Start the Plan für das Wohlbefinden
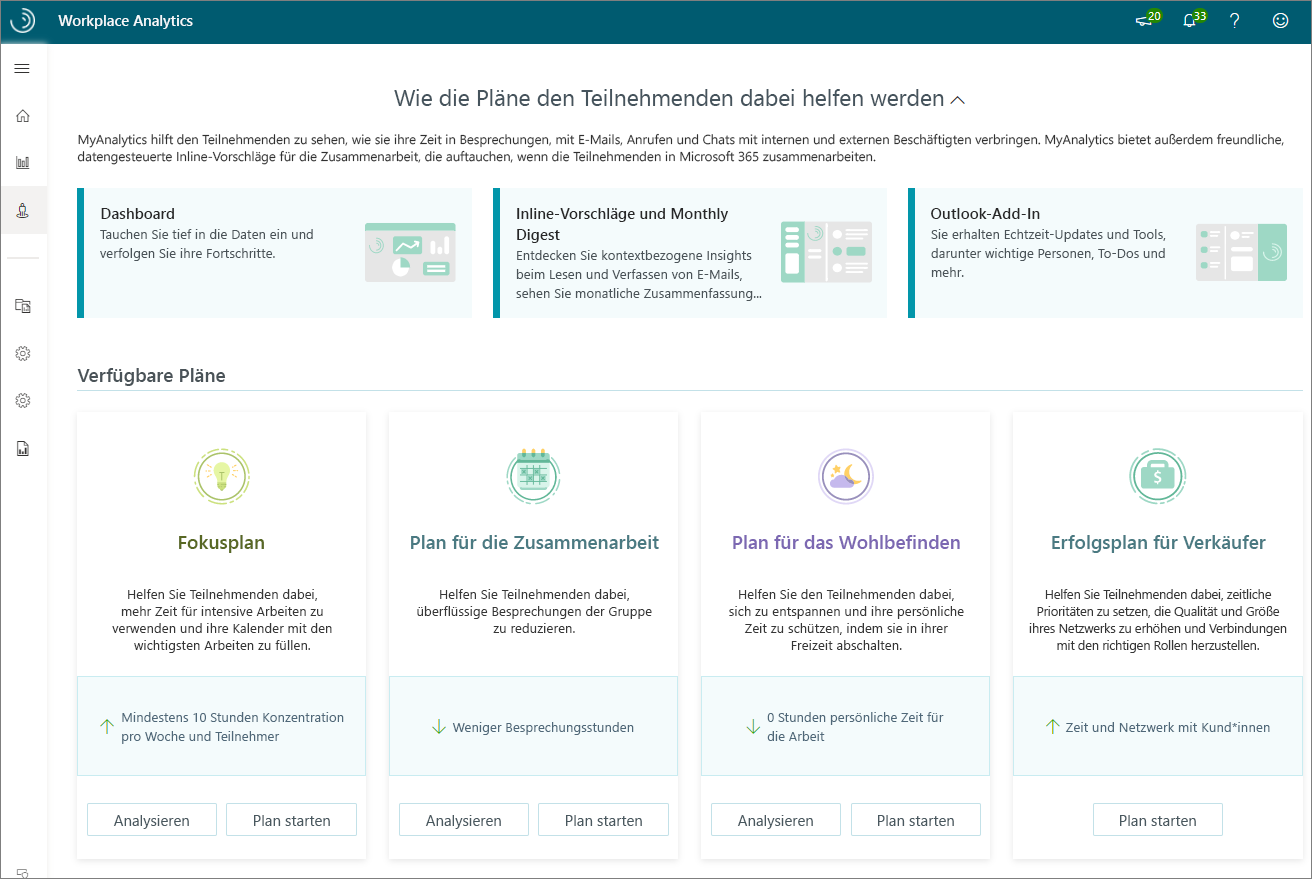Screen dimensions: 1312x879 pos(916,820)
